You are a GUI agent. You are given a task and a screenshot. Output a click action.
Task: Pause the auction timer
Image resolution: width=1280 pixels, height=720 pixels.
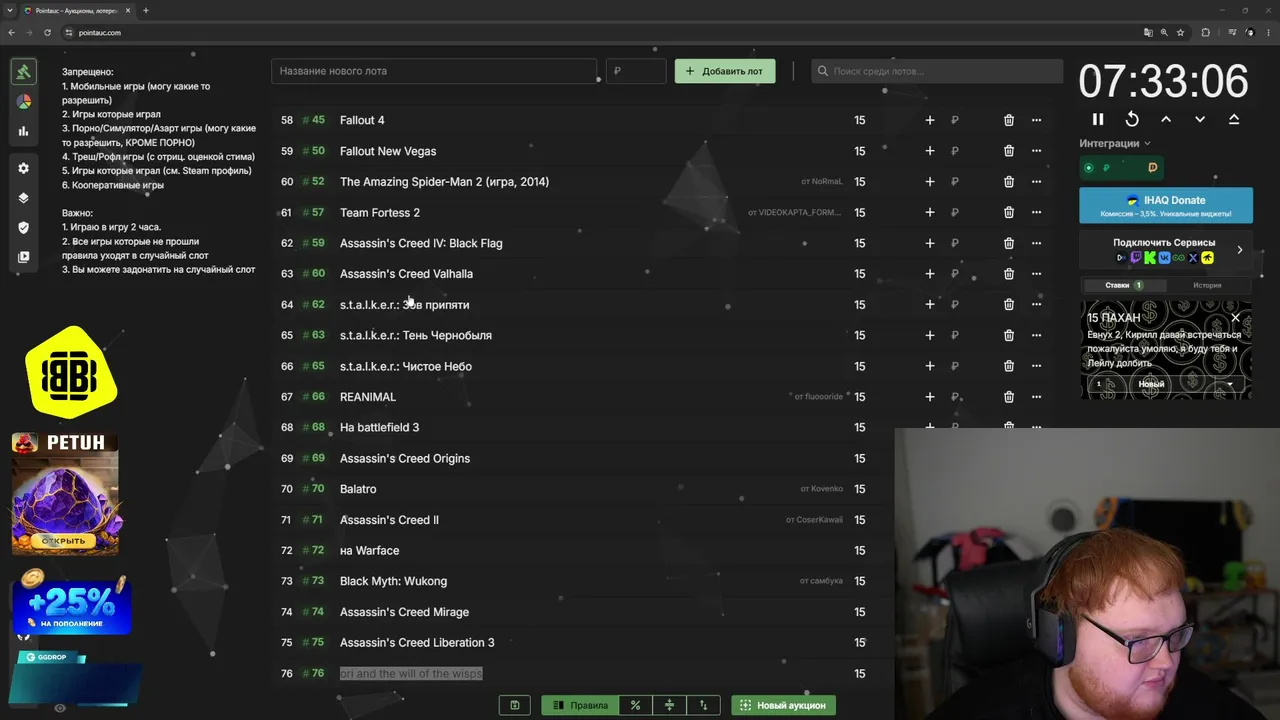(1098, 119)
